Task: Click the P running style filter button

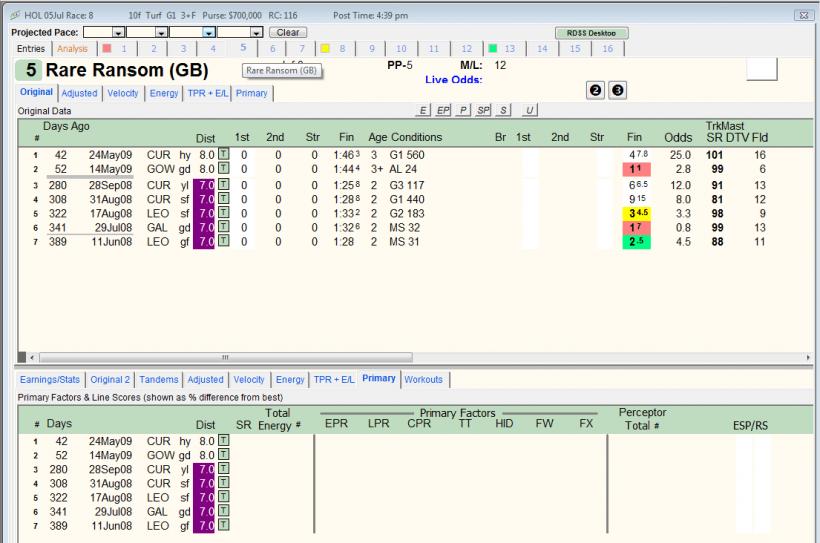Action: tap(463, 110)
